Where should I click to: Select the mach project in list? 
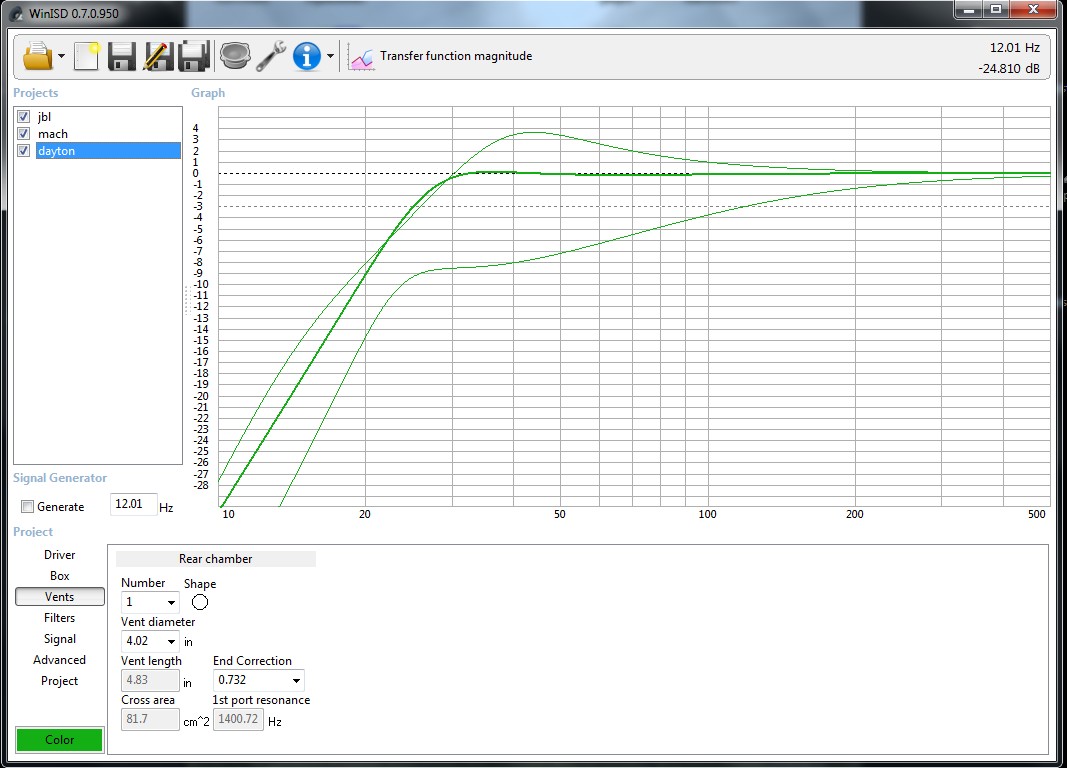point(52,133)
